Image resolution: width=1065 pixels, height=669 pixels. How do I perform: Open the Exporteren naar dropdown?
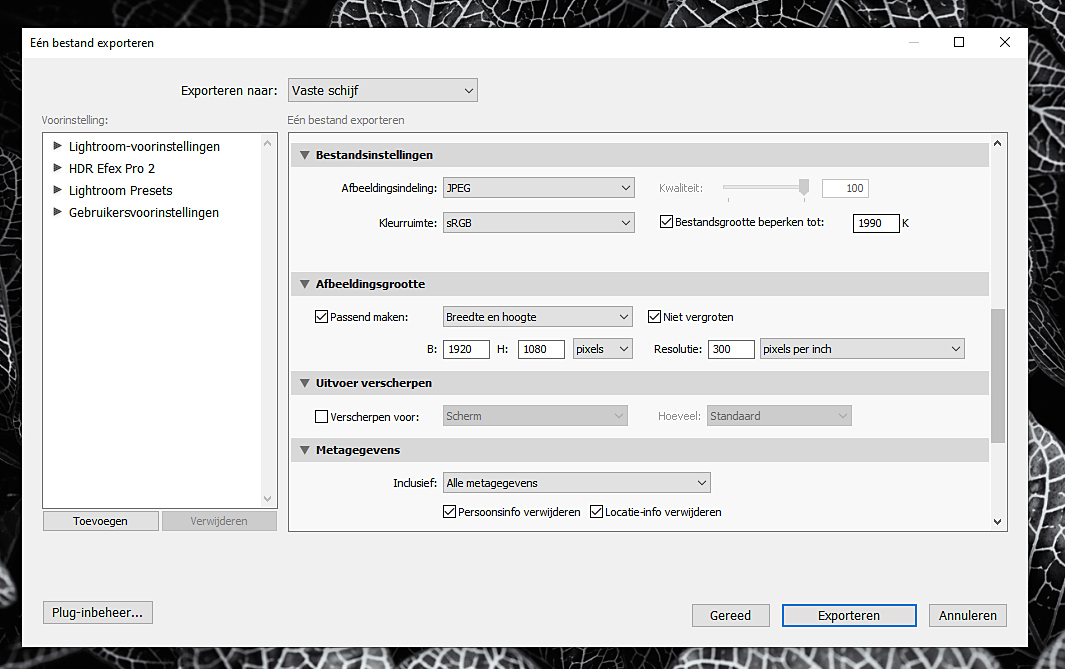[x=383, y=90]
